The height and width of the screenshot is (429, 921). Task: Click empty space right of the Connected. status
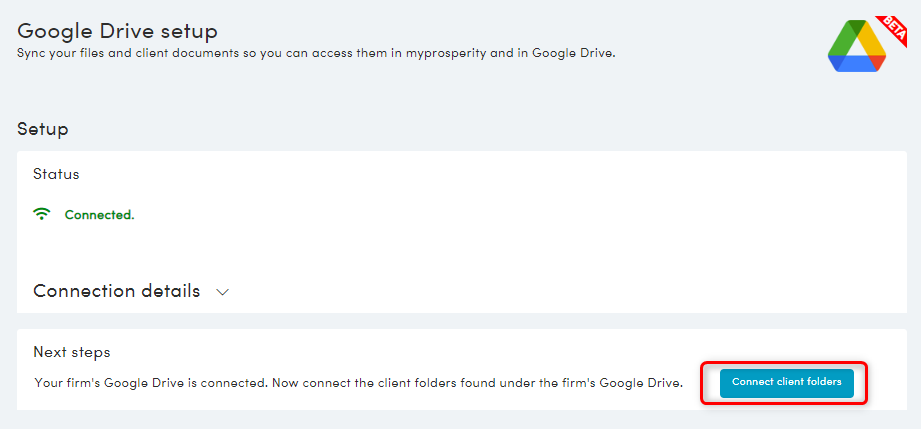(x=500, y=215)
